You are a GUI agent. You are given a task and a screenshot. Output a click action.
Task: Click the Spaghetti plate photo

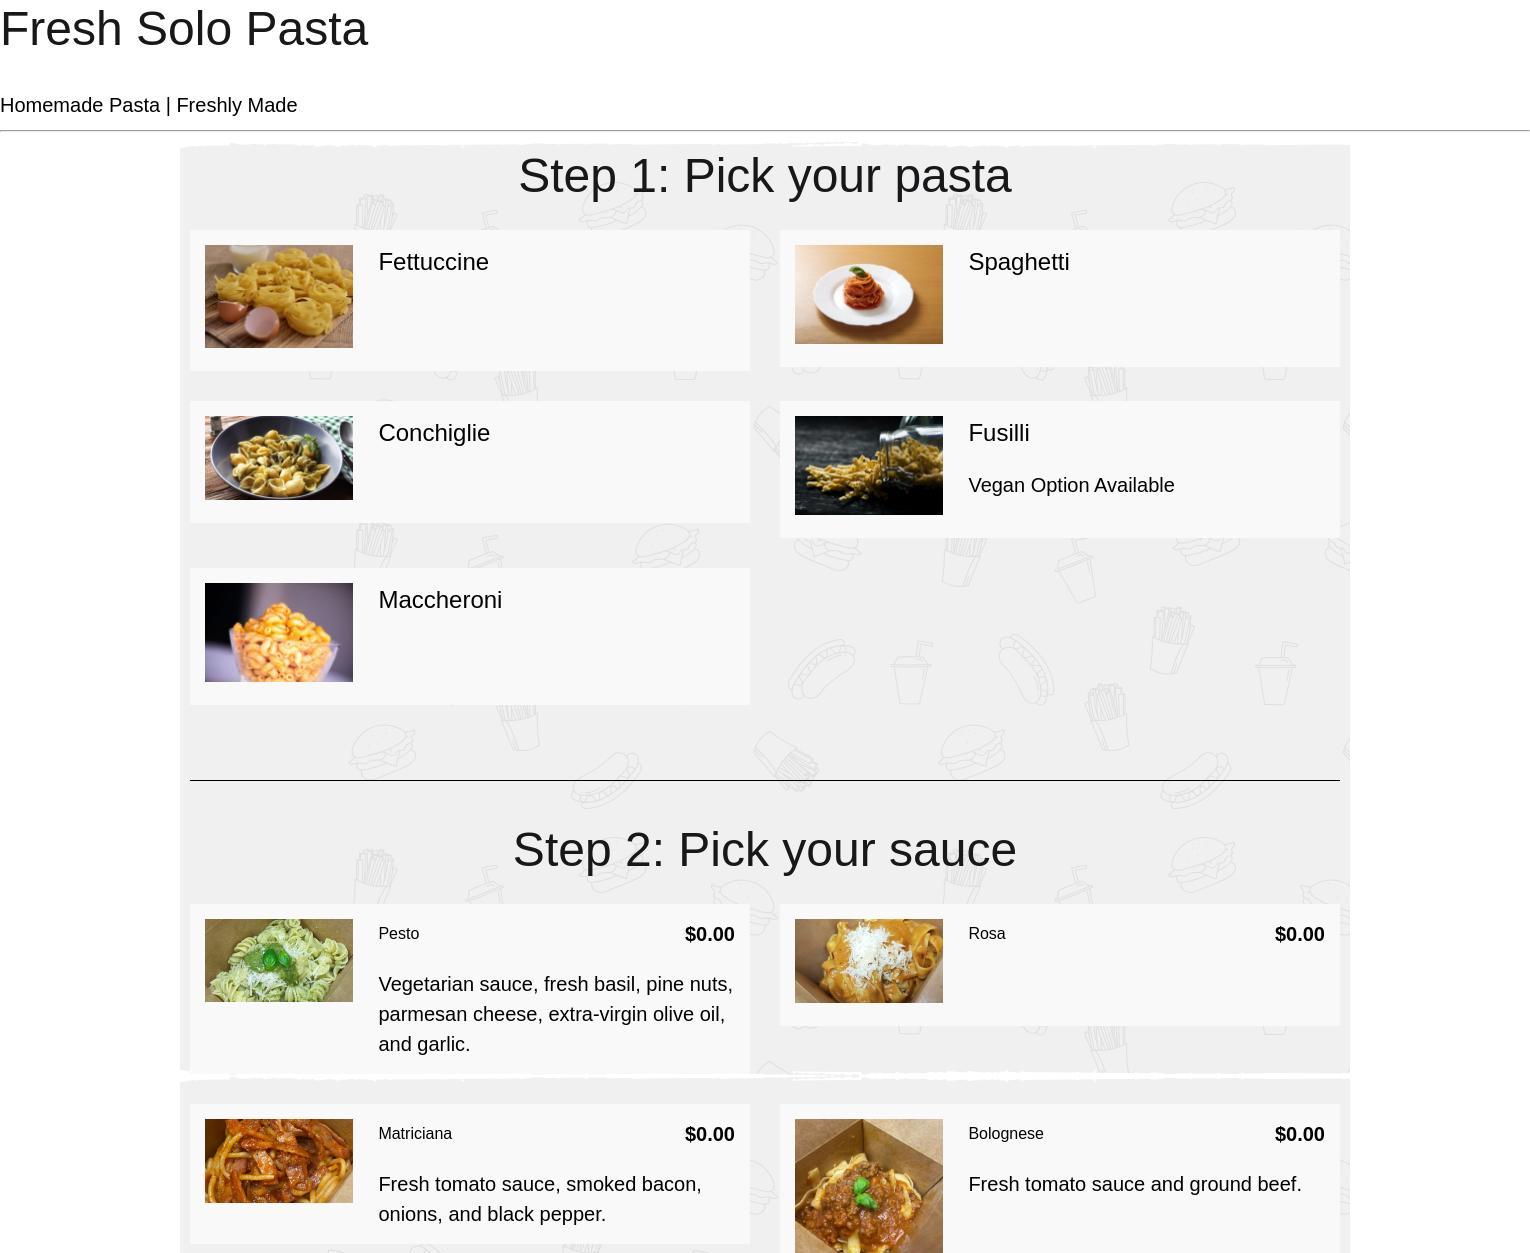[868, 294]
